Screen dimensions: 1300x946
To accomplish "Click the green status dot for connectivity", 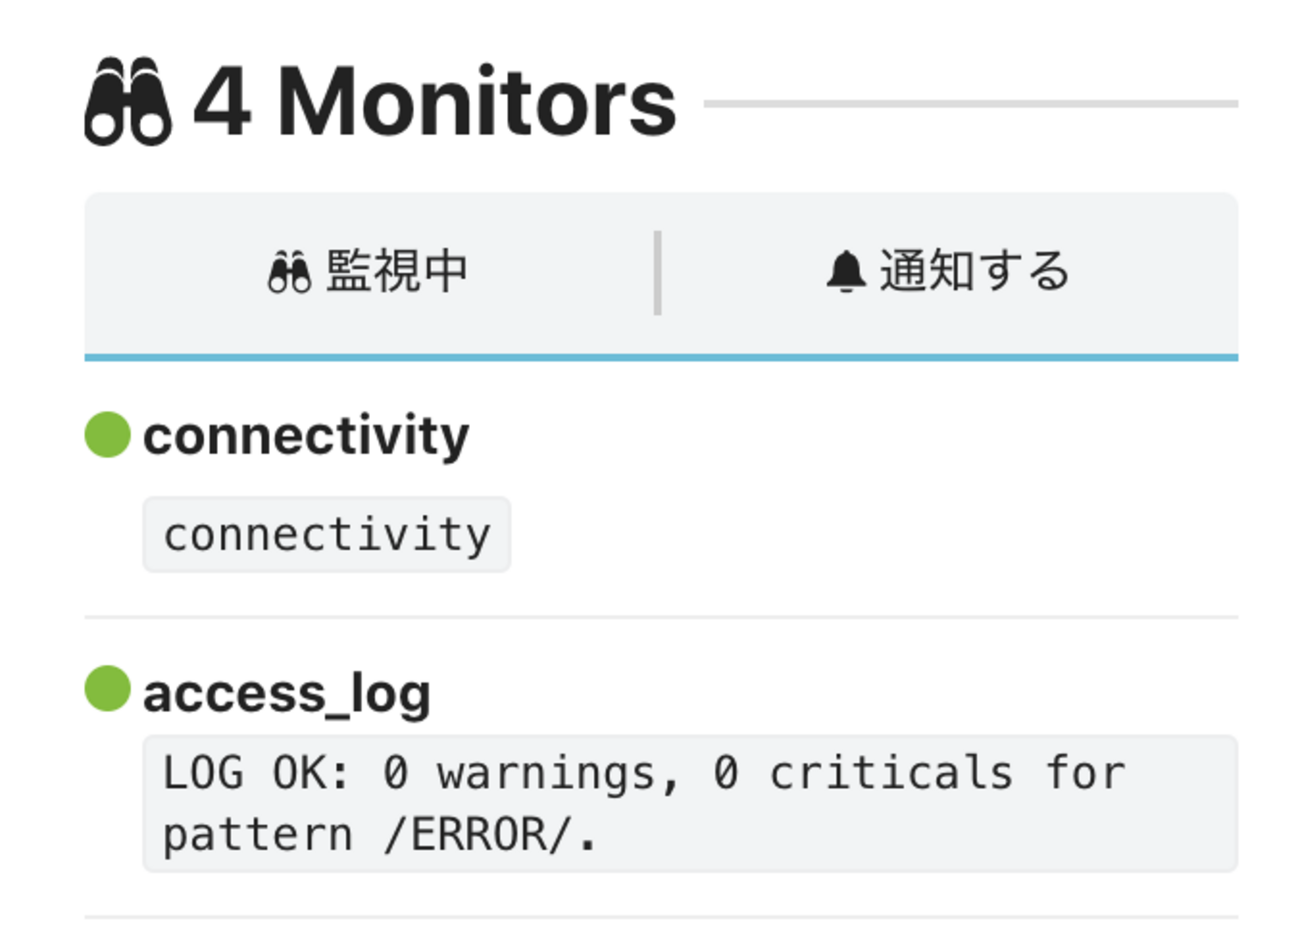I will point(107,435).
